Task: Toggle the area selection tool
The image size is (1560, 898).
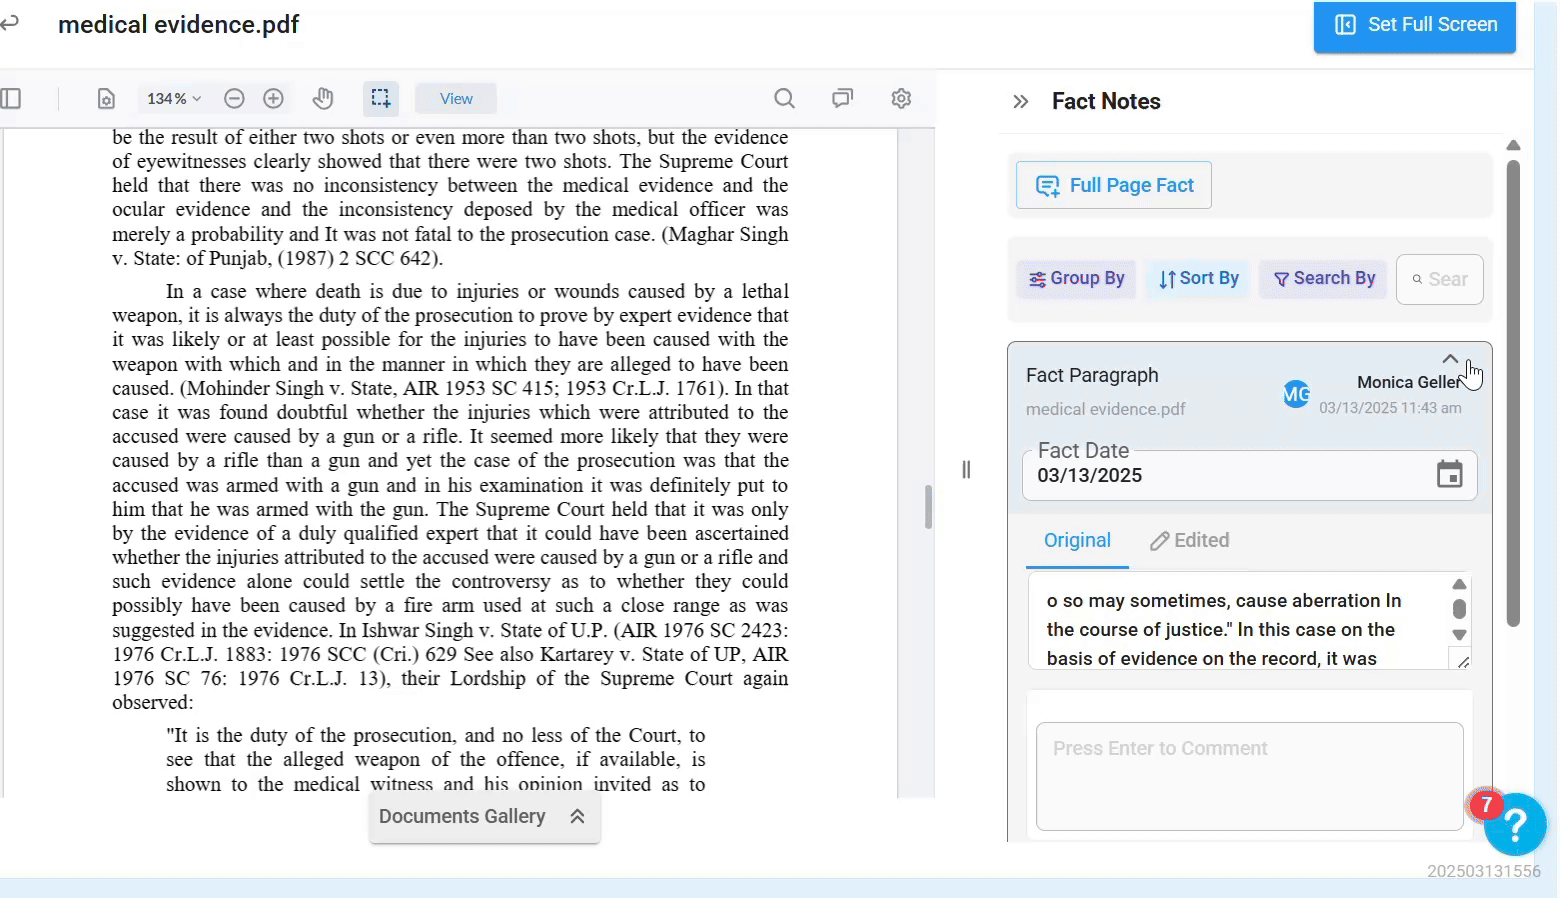Action: coord(380,98)
